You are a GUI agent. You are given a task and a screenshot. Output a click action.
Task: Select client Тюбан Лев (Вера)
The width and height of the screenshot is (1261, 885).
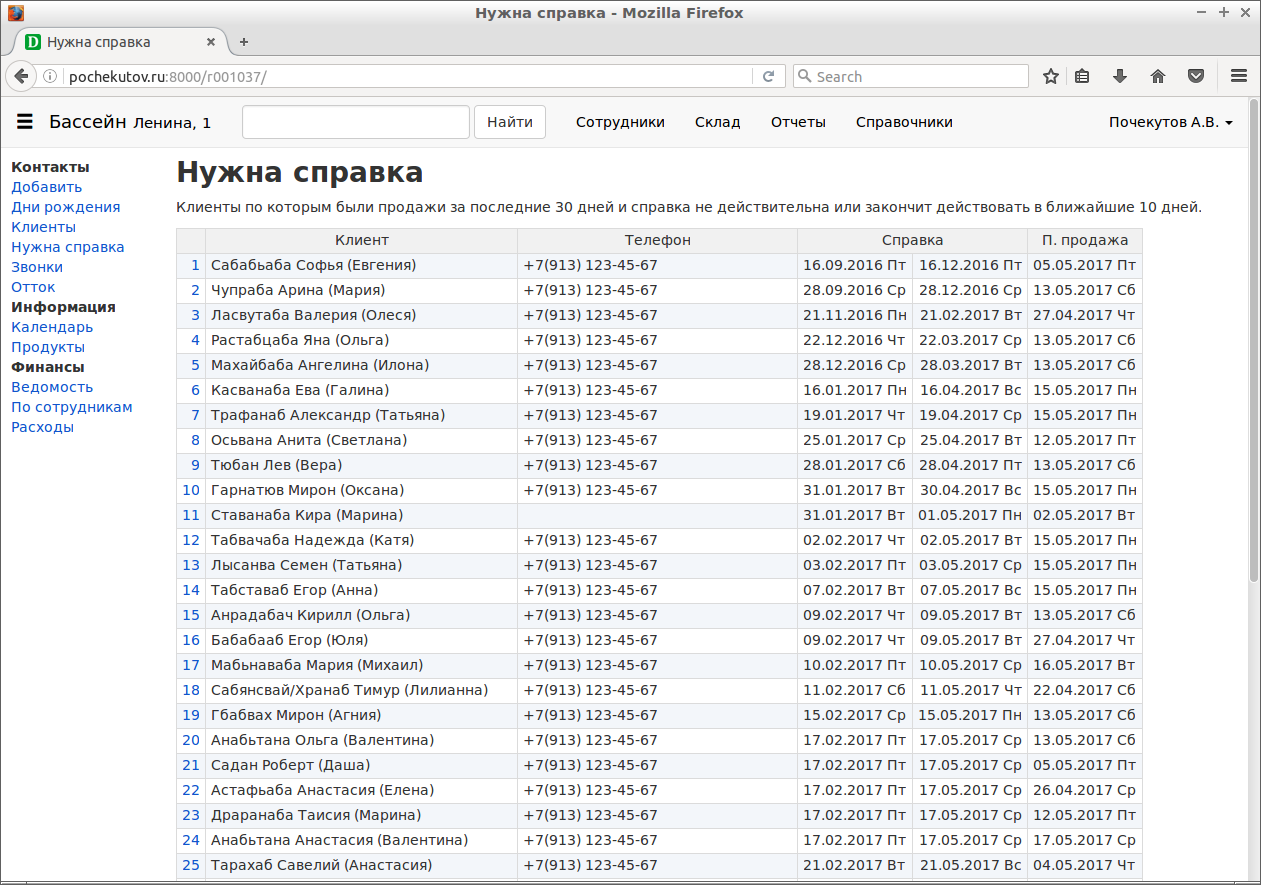[x=276, y=465]
